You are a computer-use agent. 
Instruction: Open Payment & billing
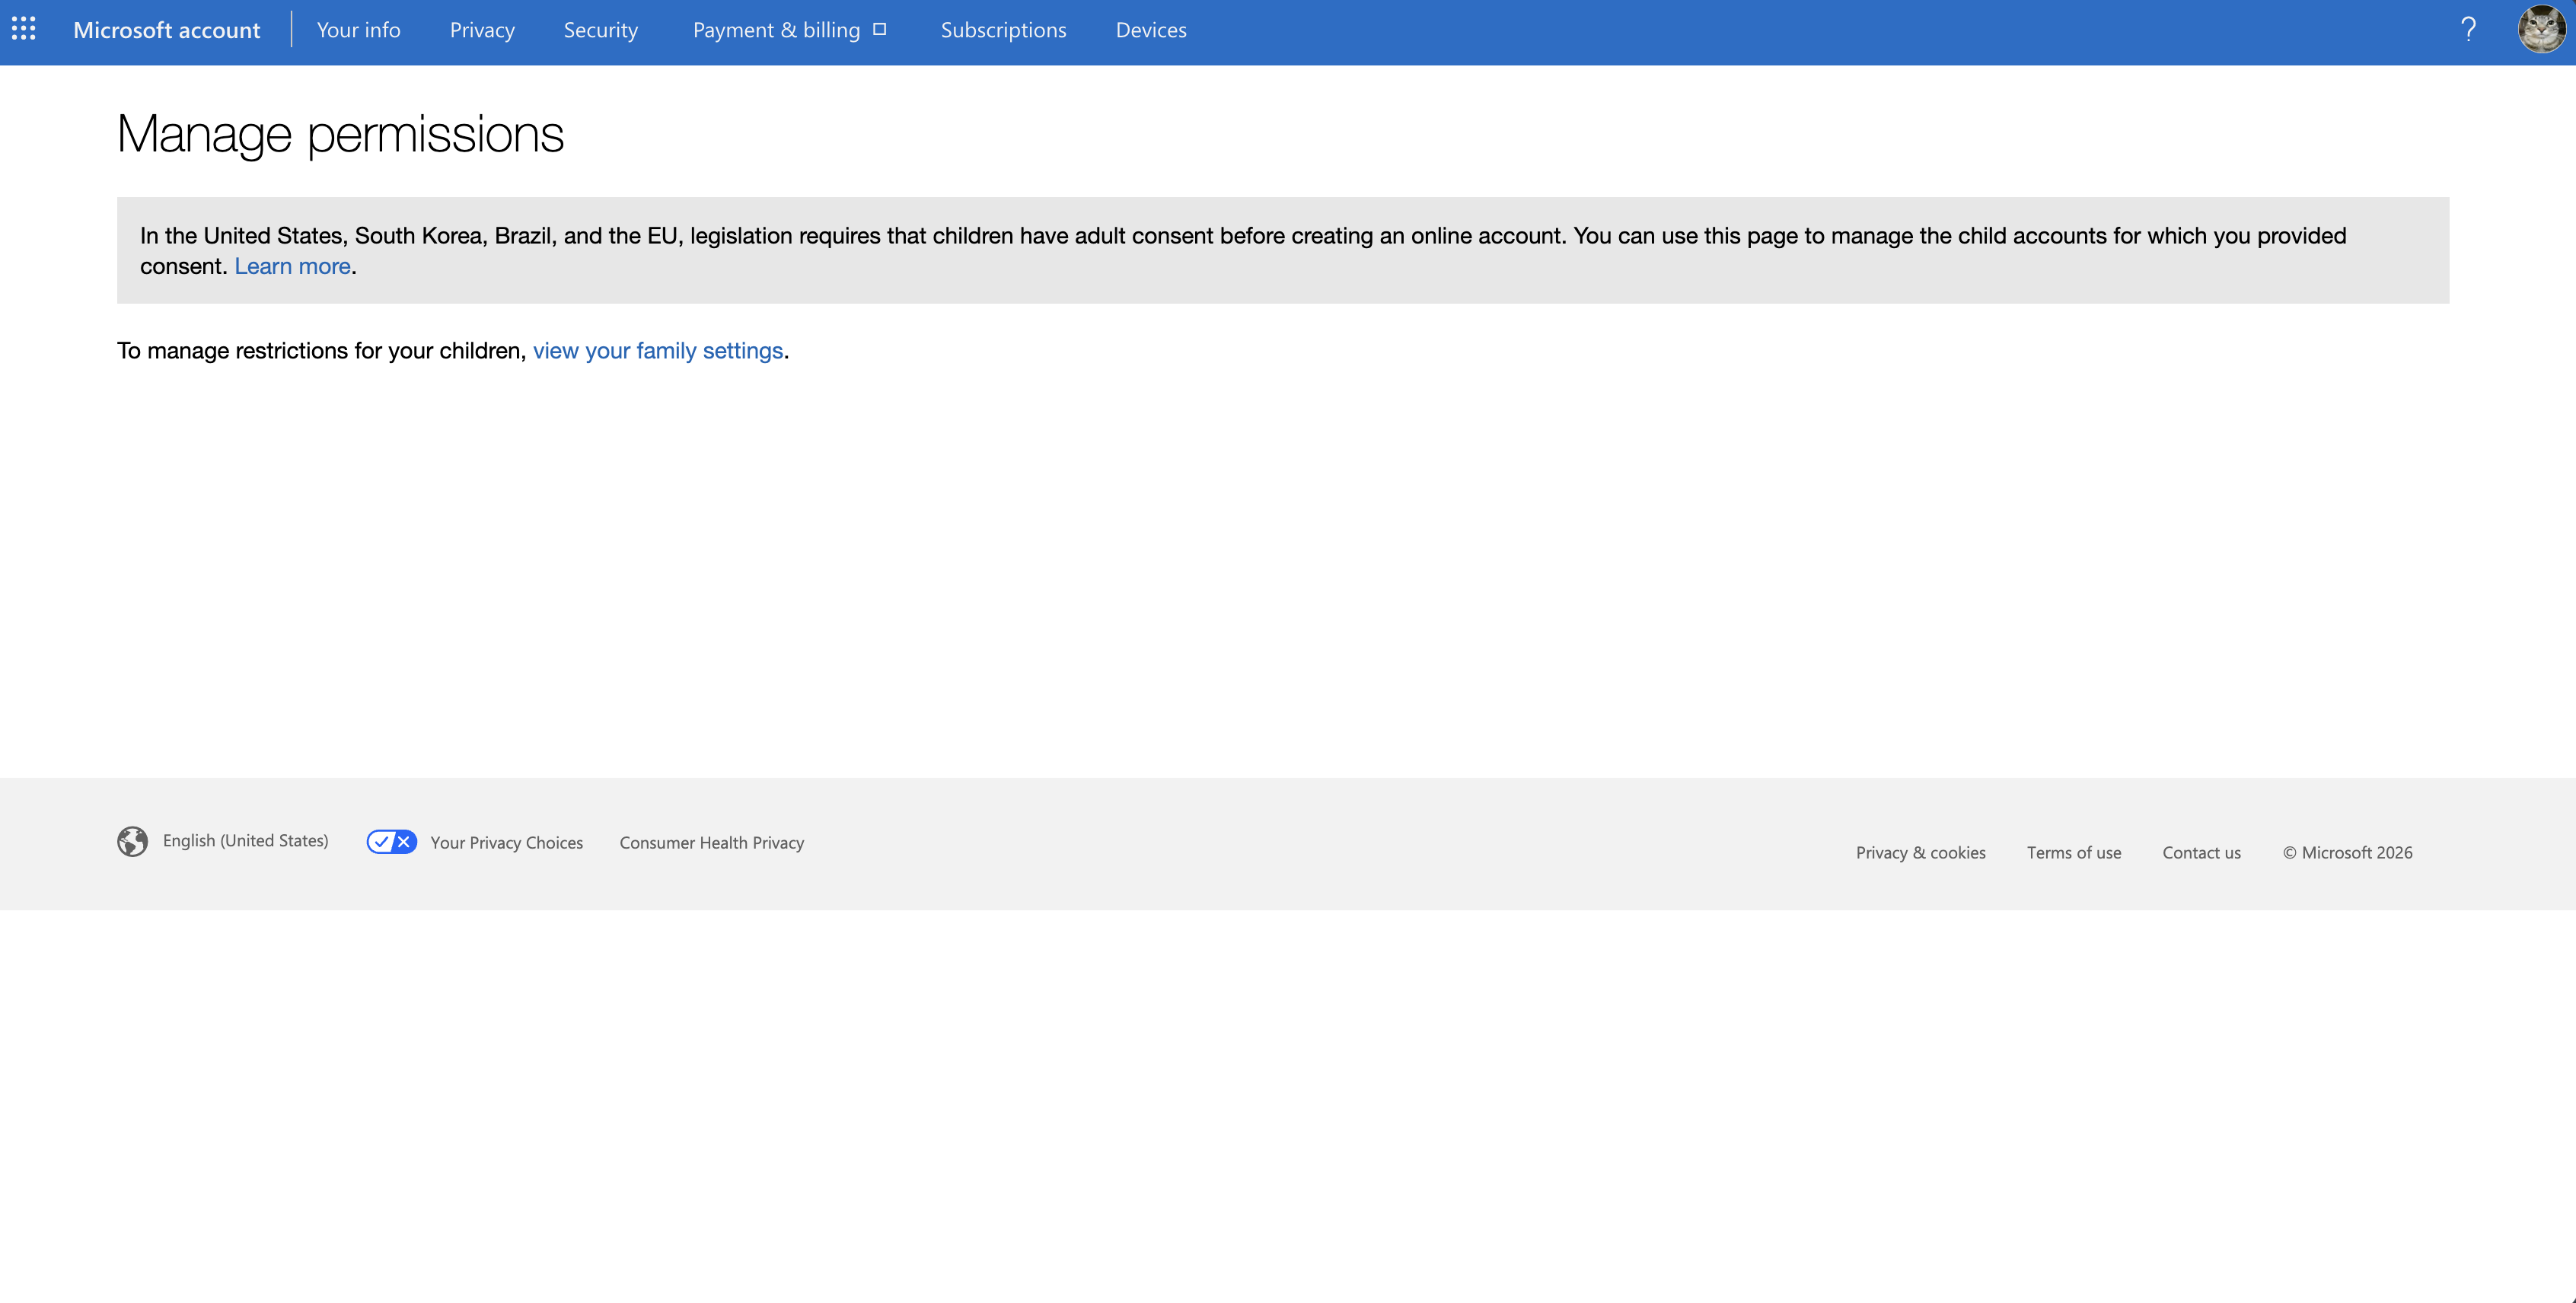776,30
